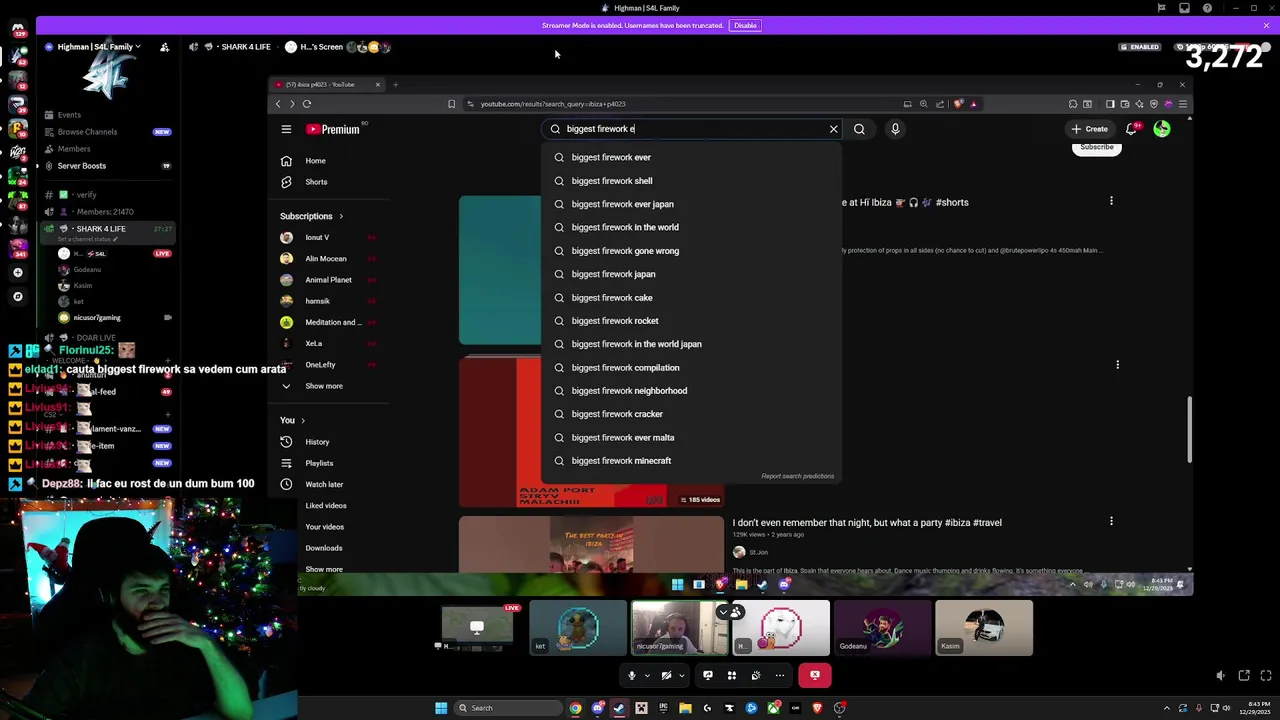1280x720 pixels.
Task: Select the verify text channel
Action: click(x=106, y=195)
